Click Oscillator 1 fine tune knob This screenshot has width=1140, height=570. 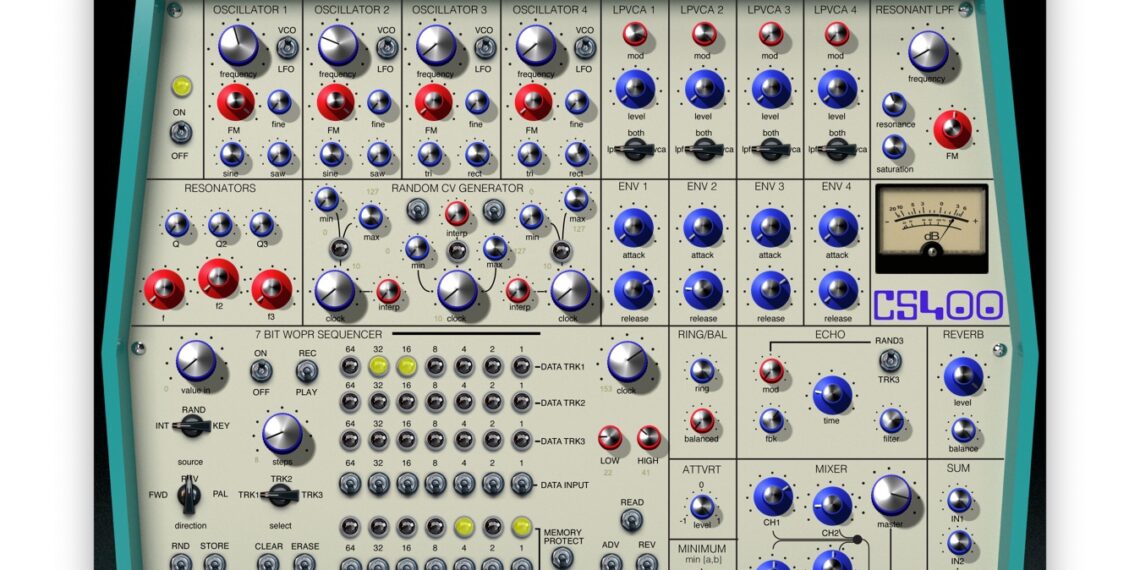[279, 103]
